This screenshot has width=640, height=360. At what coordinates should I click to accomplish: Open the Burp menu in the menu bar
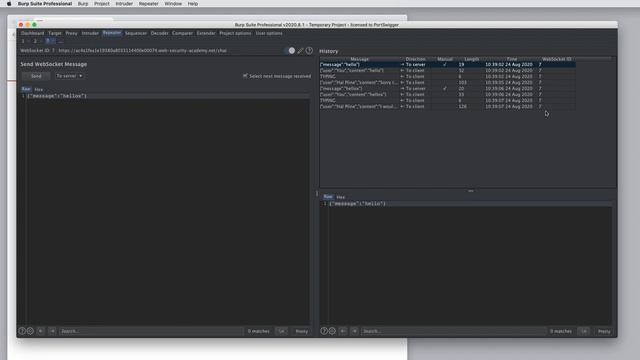pos(83,4)
